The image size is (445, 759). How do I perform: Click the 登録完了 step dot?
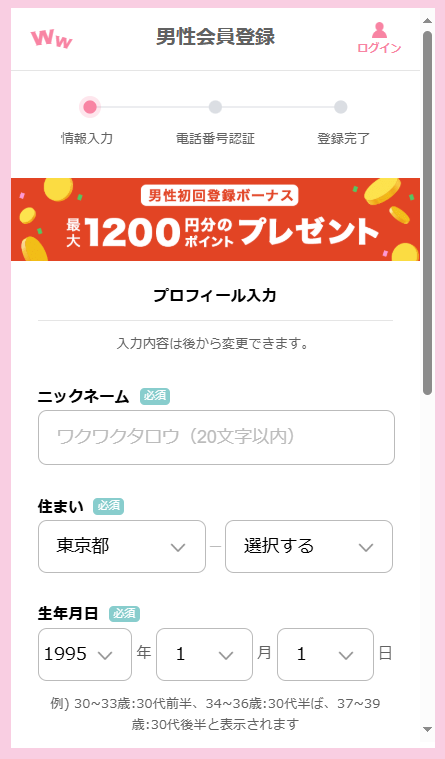pos(340,107)
